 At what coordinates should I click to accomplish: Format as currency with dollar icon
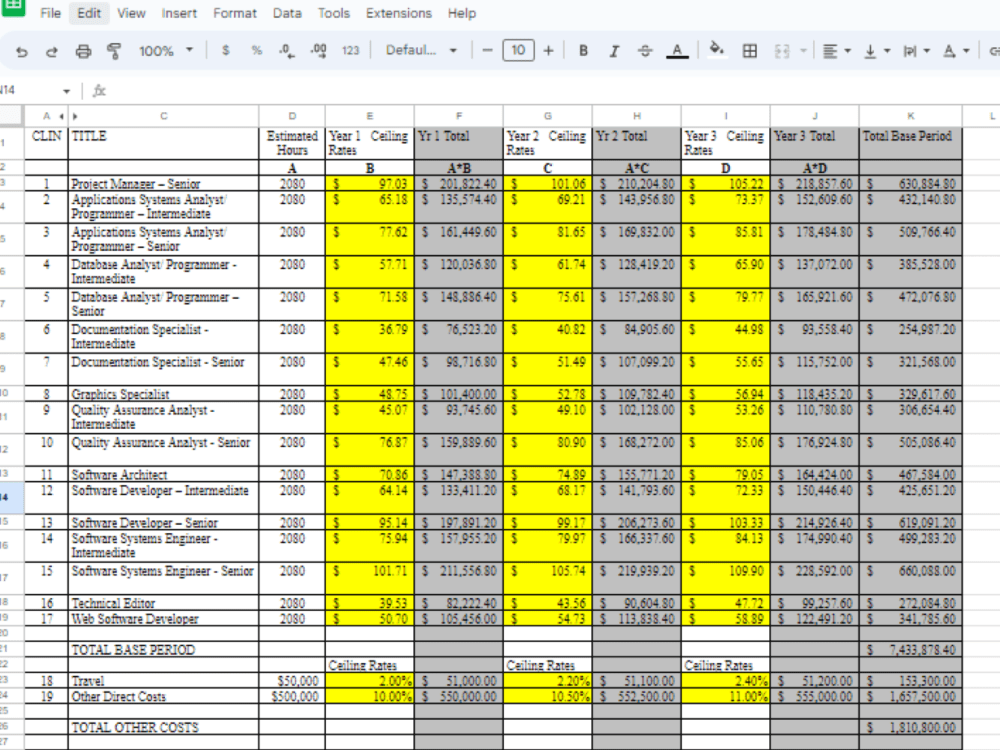point(225,50)
